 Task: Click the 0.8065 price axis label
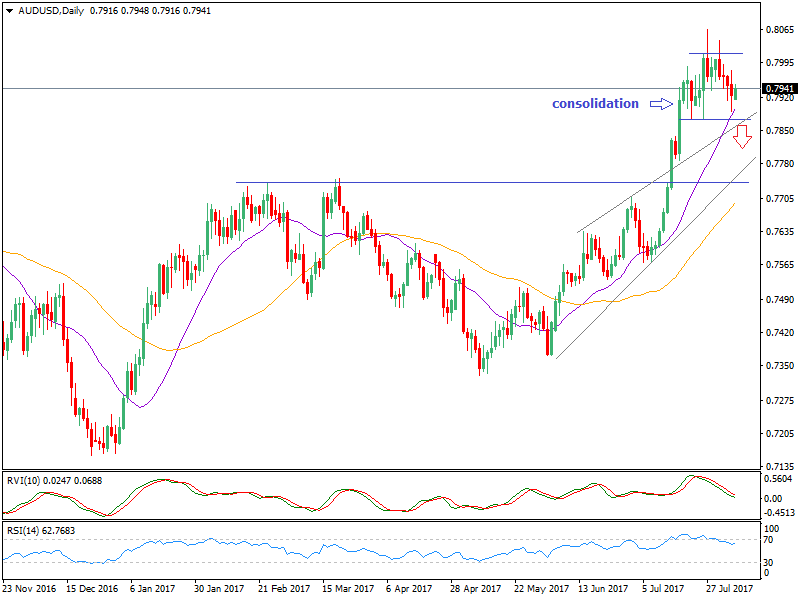click(x=776, y=30)
